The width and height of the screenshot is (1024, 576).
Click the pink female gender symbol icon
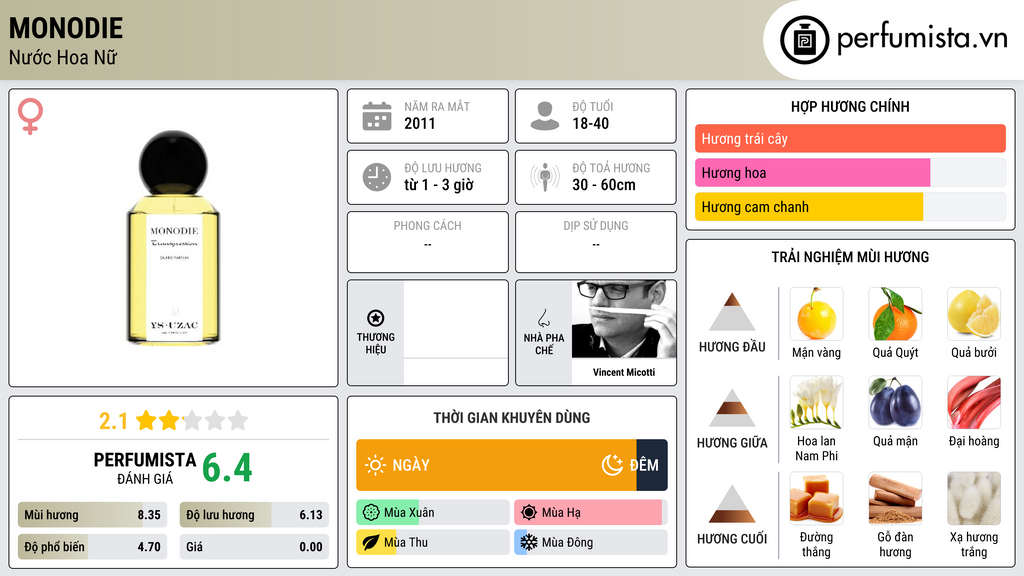(30, 116)
